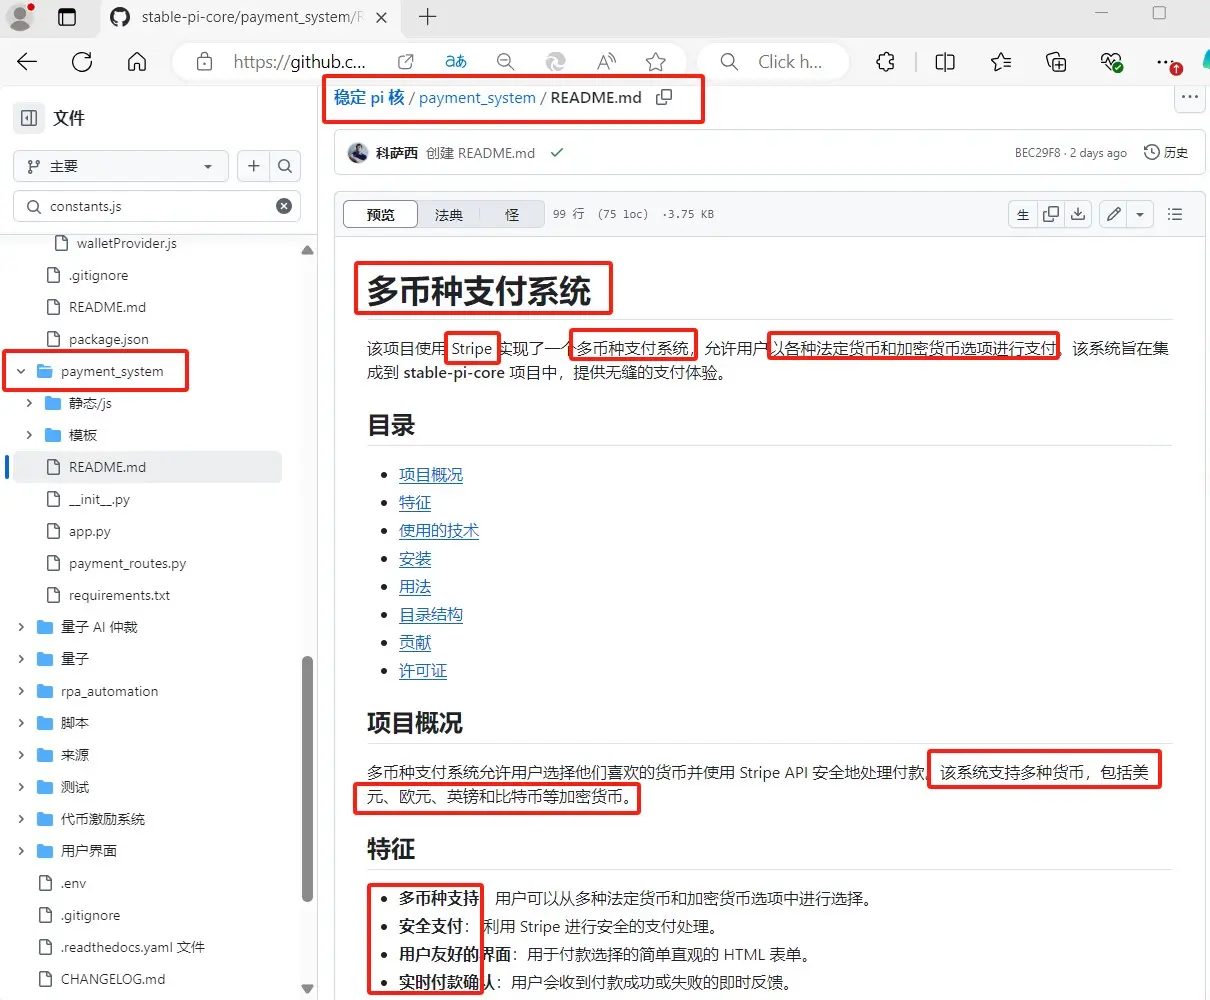Open the history clock link

coord(1166,153)
